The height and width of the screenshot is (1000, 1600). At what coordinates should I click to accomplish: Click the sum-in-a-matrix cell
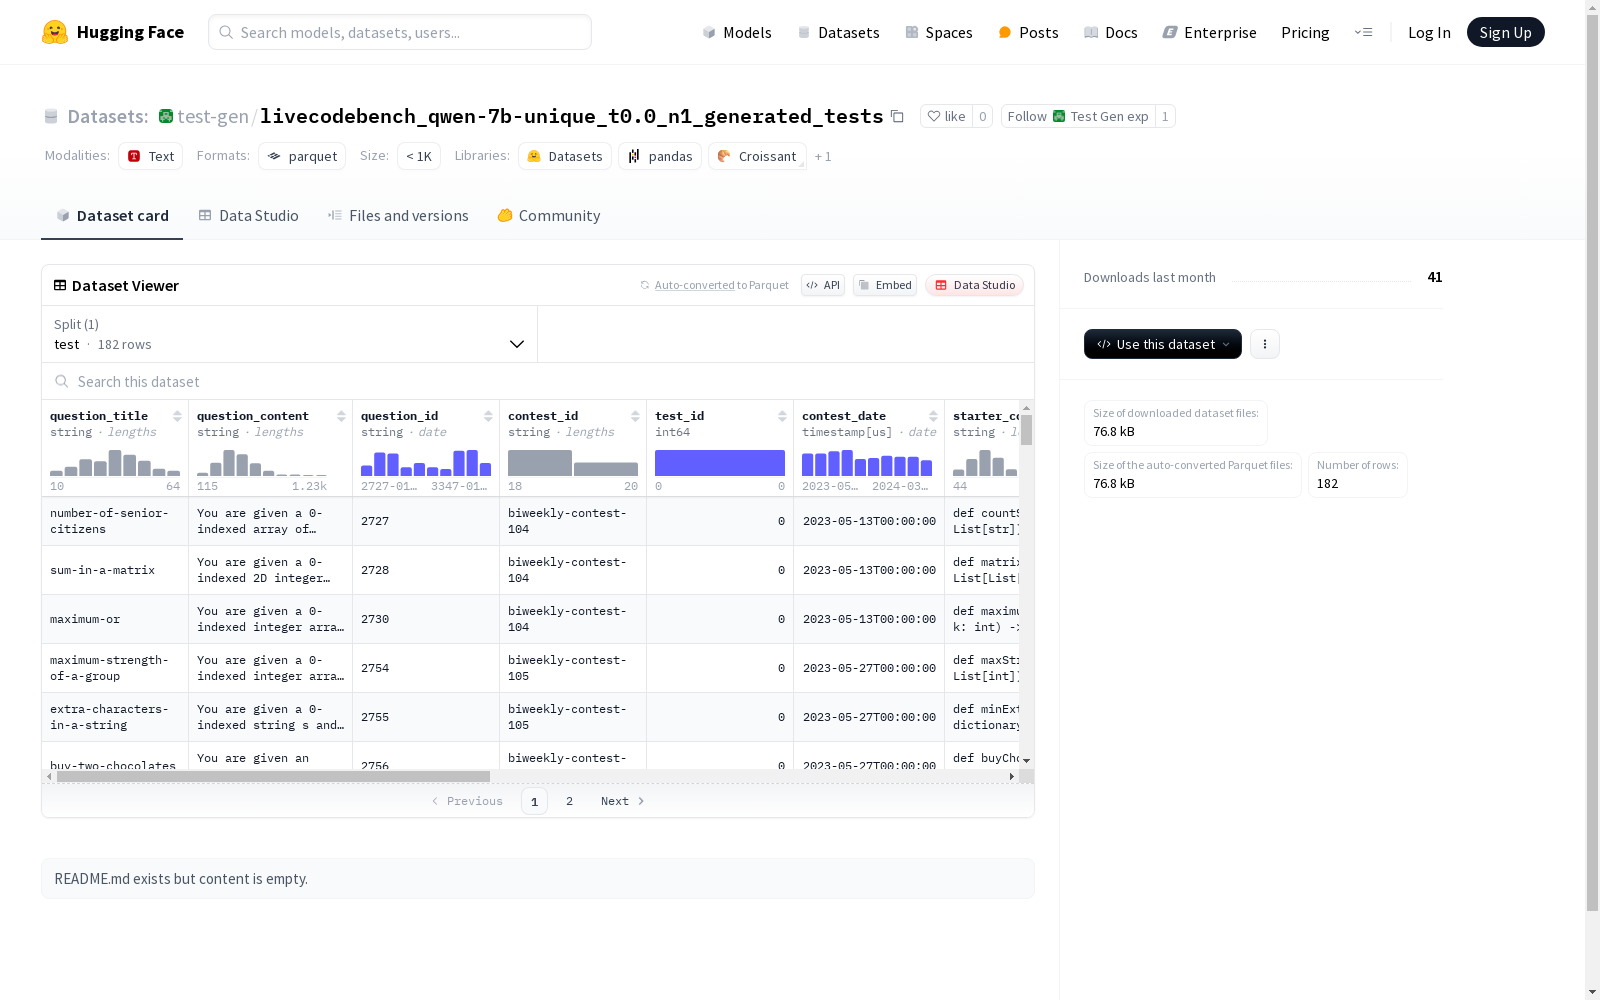pos(115,570)
